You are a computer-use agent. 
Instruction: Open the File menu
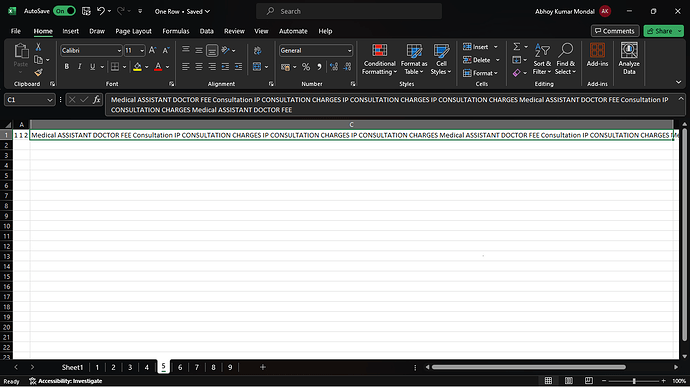(x=16, y=31)
